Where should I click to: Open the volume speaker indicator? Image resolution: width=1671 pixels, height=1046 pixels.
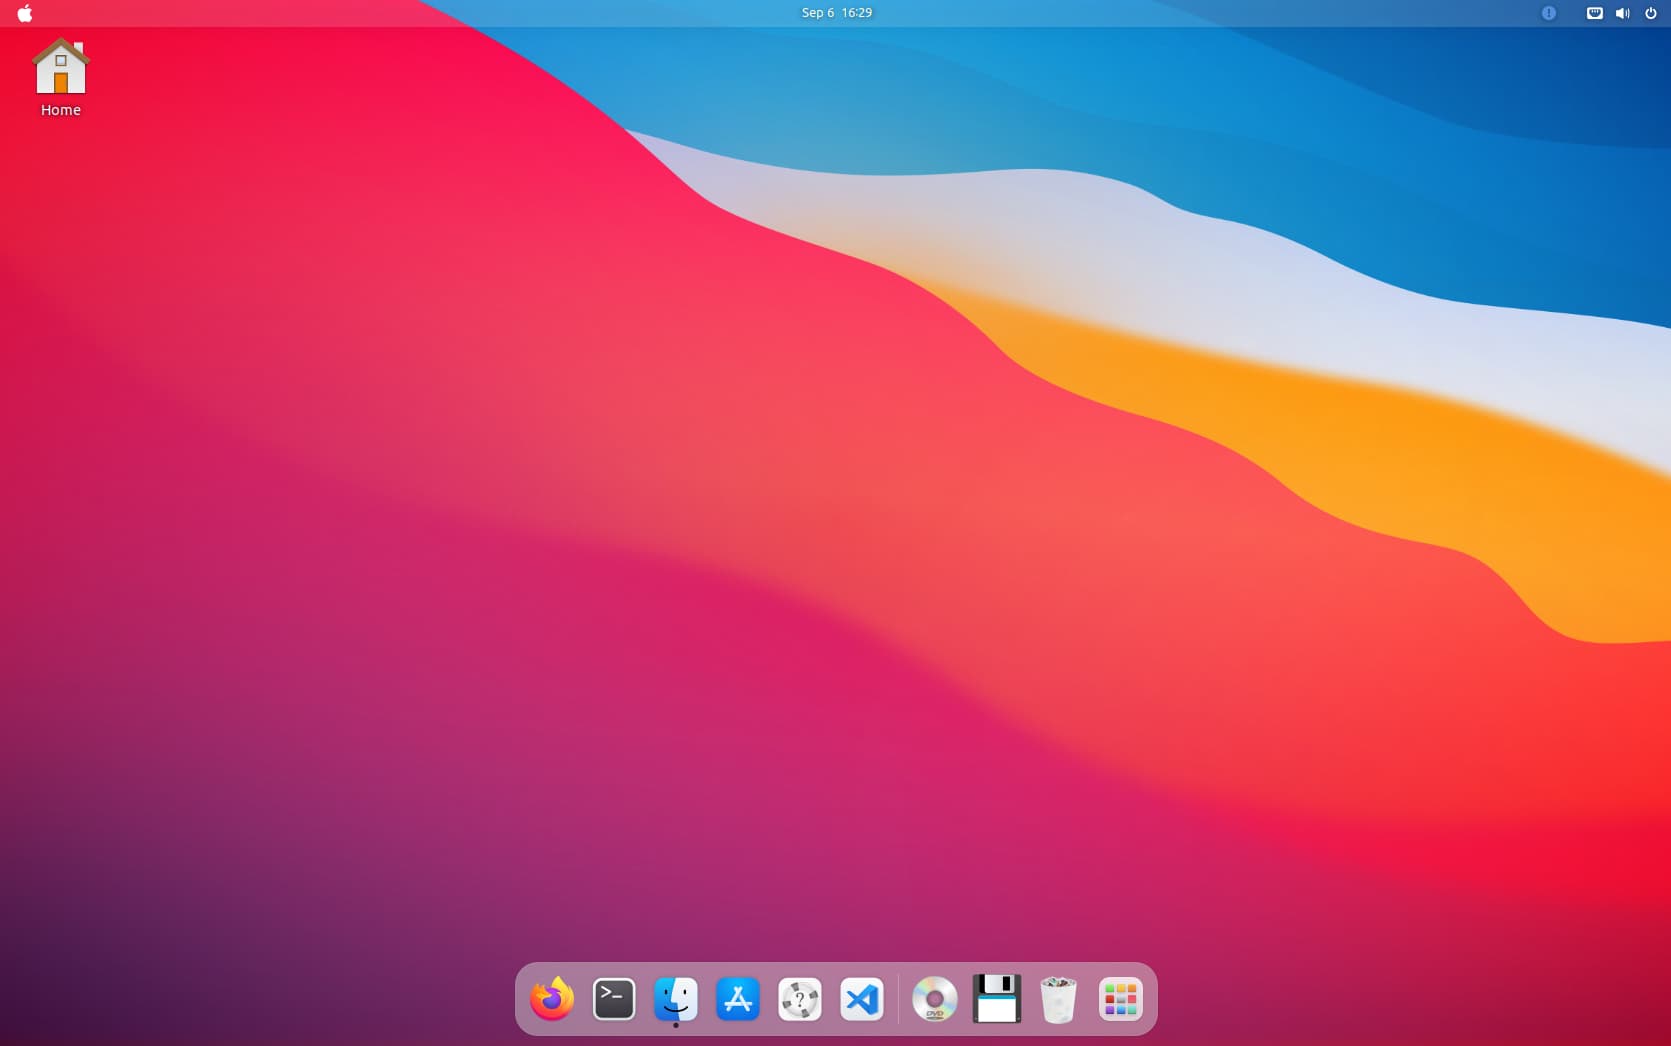pyautogui.click(x=1622, y=13)
